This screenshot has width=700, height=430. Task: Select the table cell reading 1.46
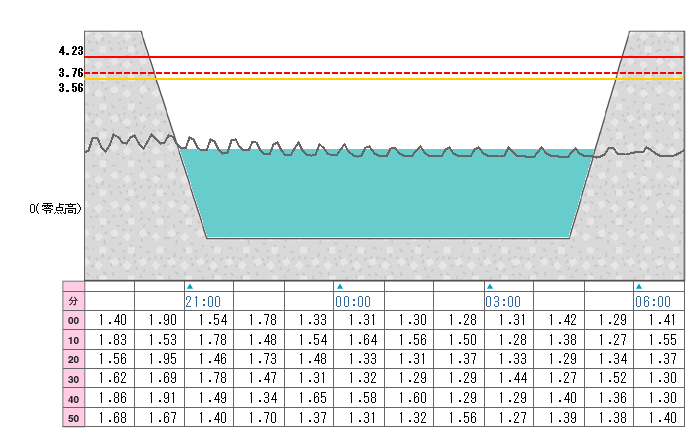click(209, 359)
